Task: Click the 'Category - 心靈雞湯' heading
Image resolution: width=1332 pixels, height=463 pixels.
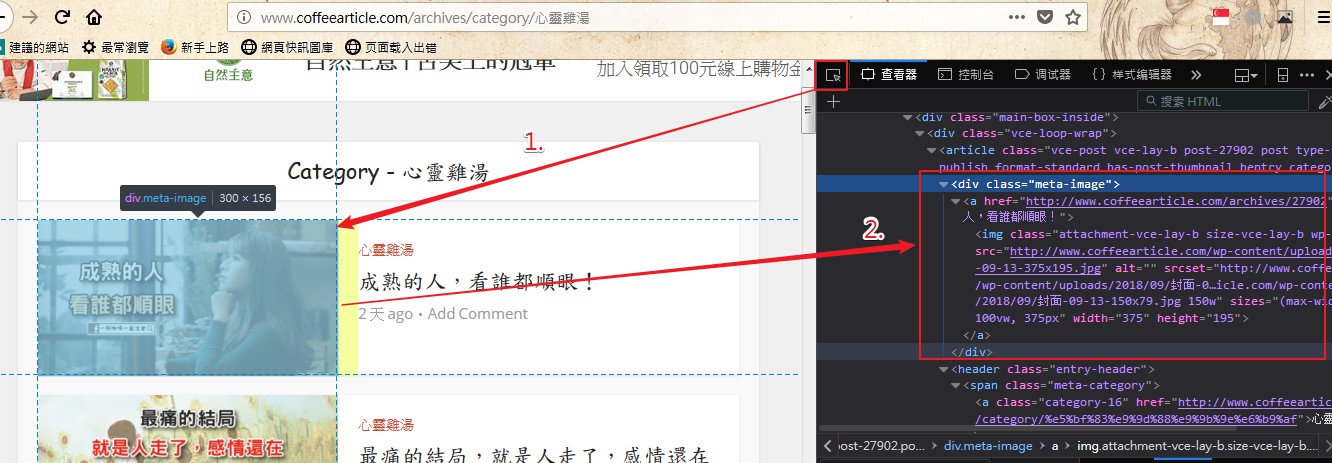Action: [x=388, y=172]
